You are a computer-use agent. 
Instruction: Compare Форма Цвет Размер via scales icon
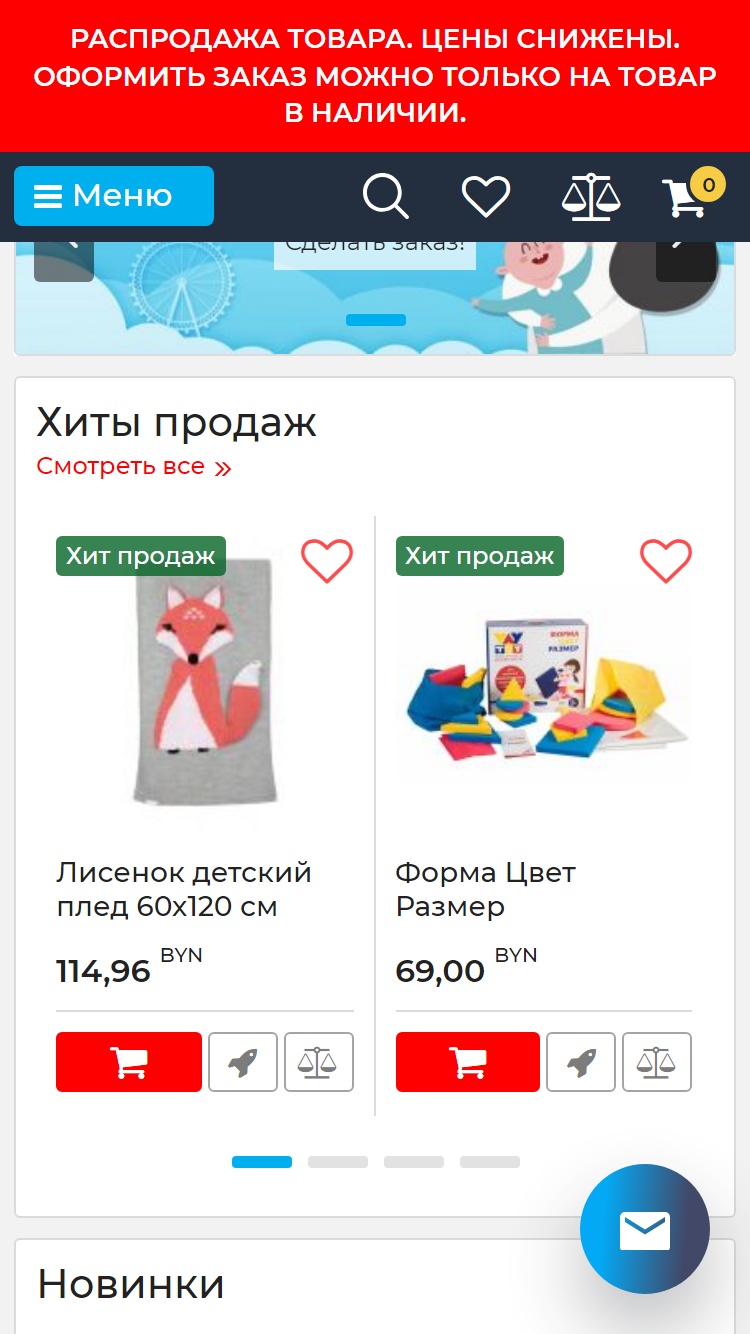click(x=657, y=1062)
